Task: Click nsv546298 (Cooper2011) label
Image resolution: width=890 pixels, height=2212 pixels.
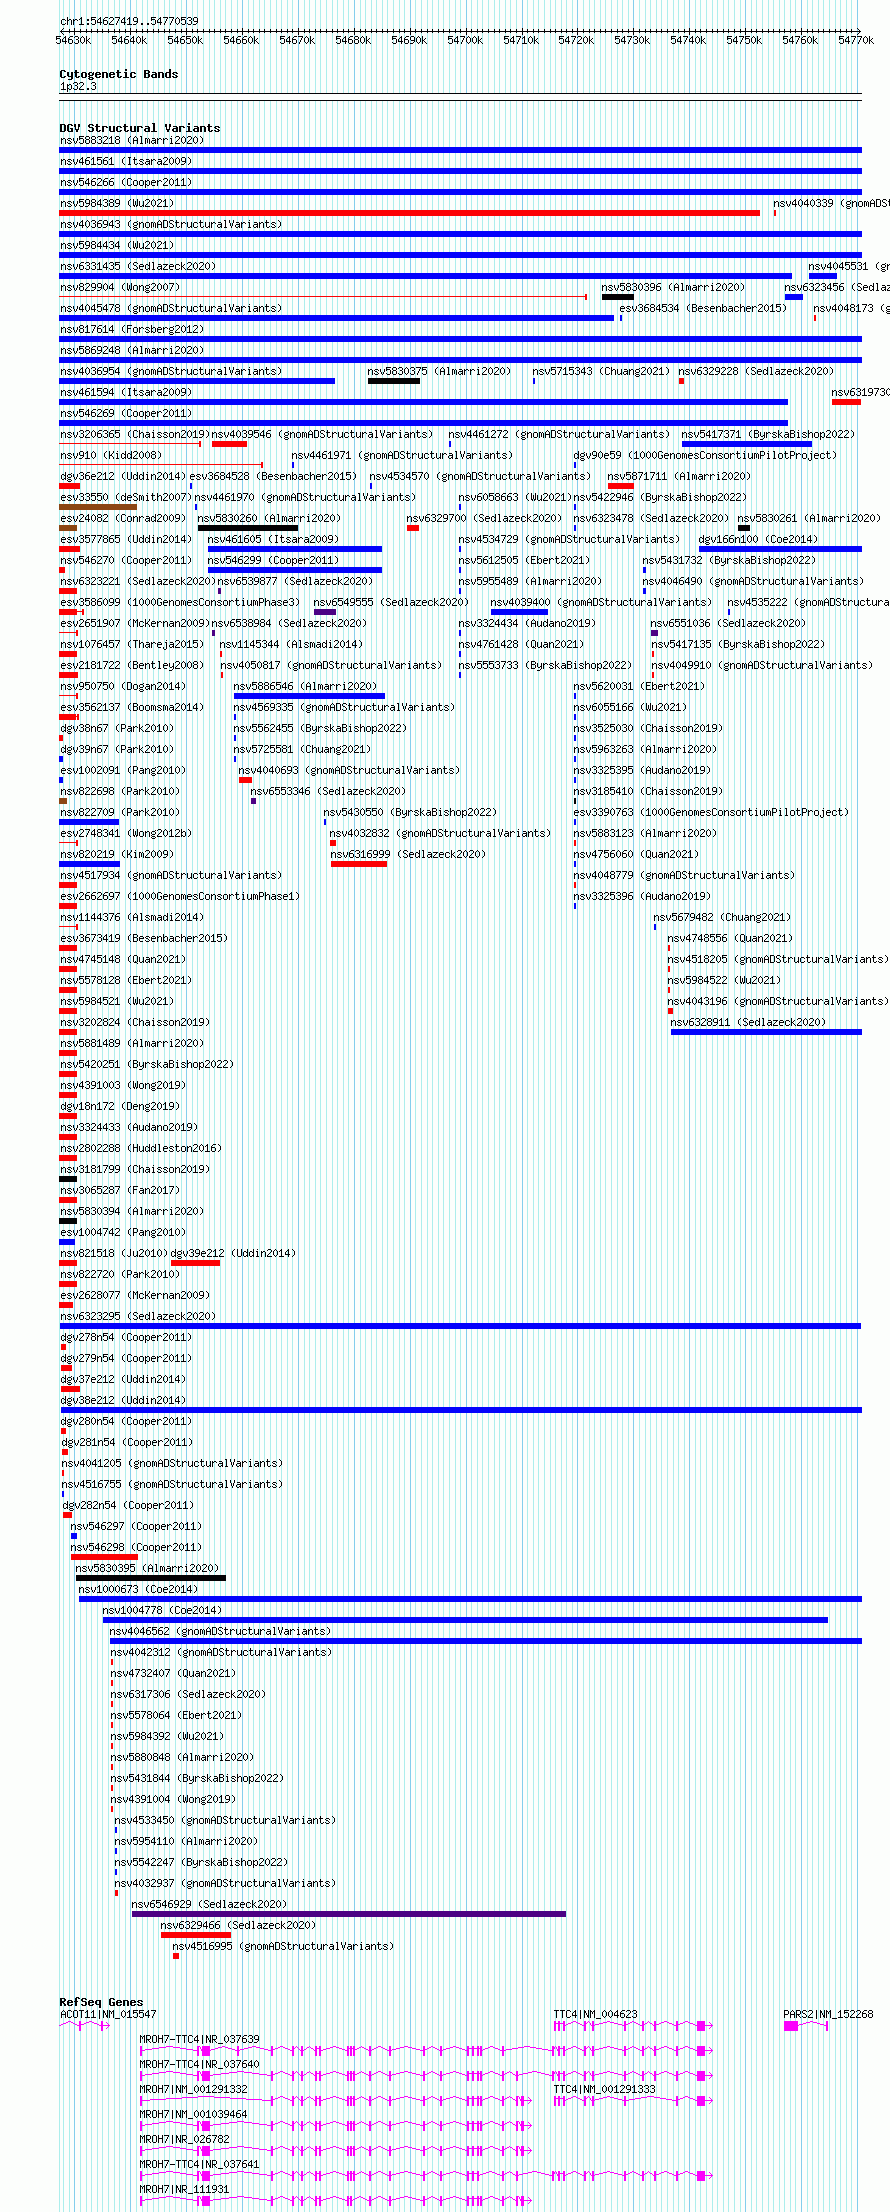Action: pyautogui.click(x=136, y=1547)
